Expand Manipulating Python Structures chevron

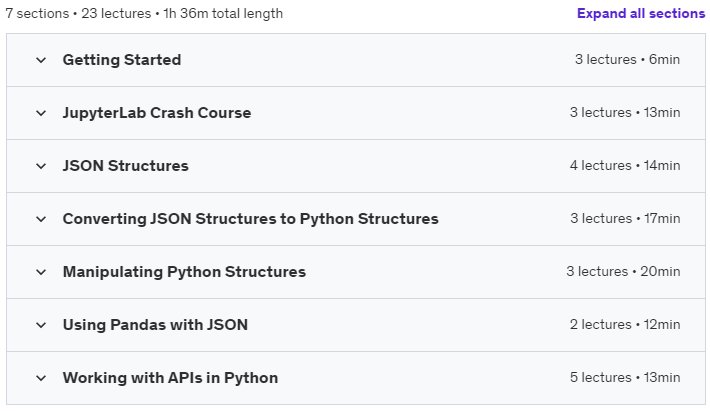pos(41,272)
